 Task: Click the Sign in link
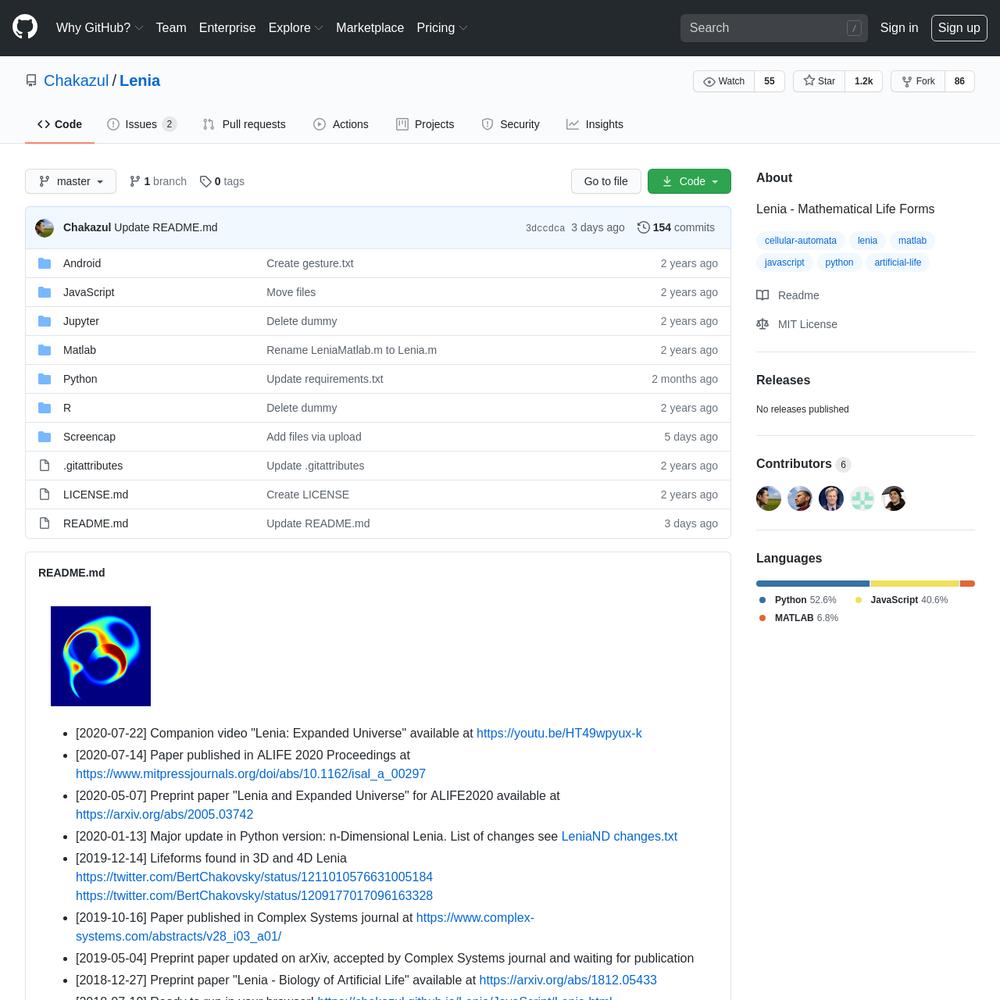(x=899, y=27)
